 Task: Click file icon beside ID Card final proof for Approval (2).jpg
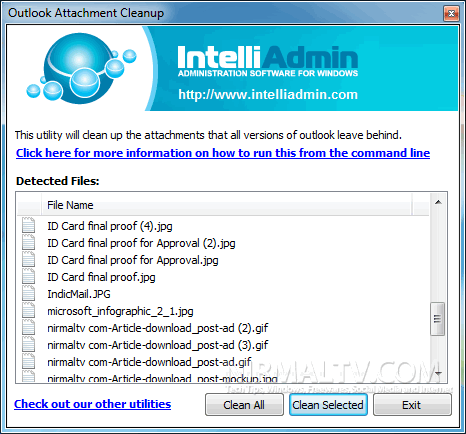coord(28,242)
